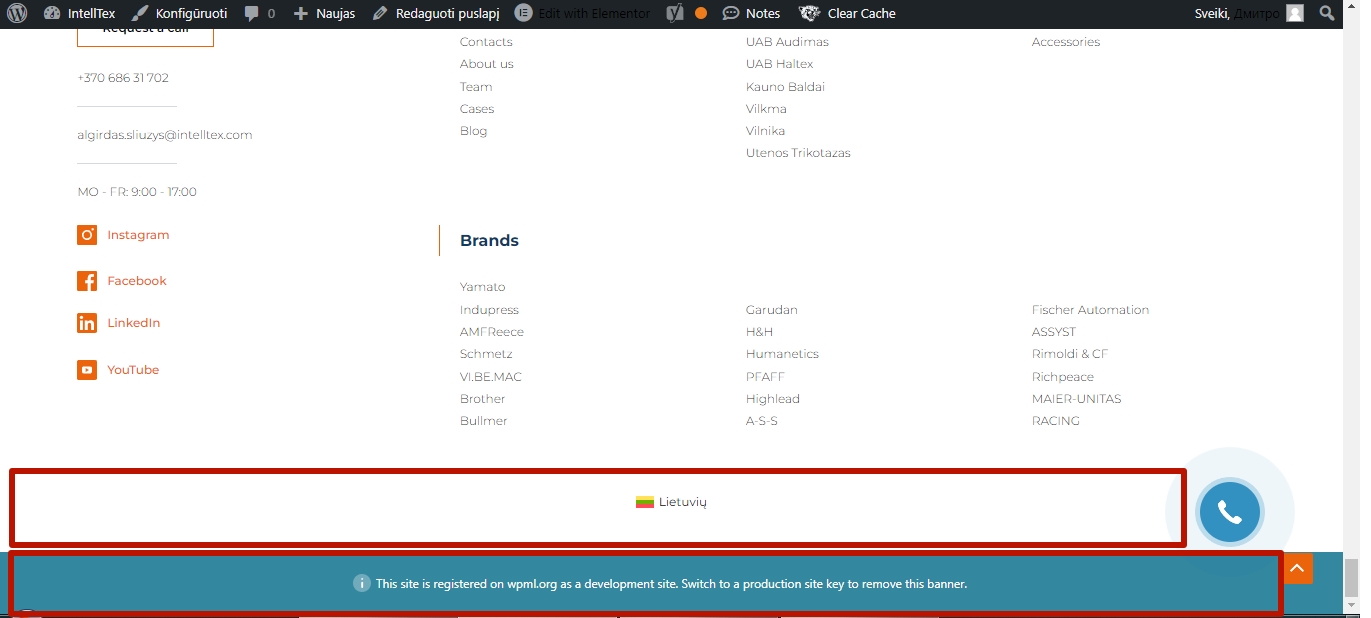Open the MAIER-UNITAS brand link
Image resolution: width=1371 pixels, height=618 pixels.
point(1077,399)
